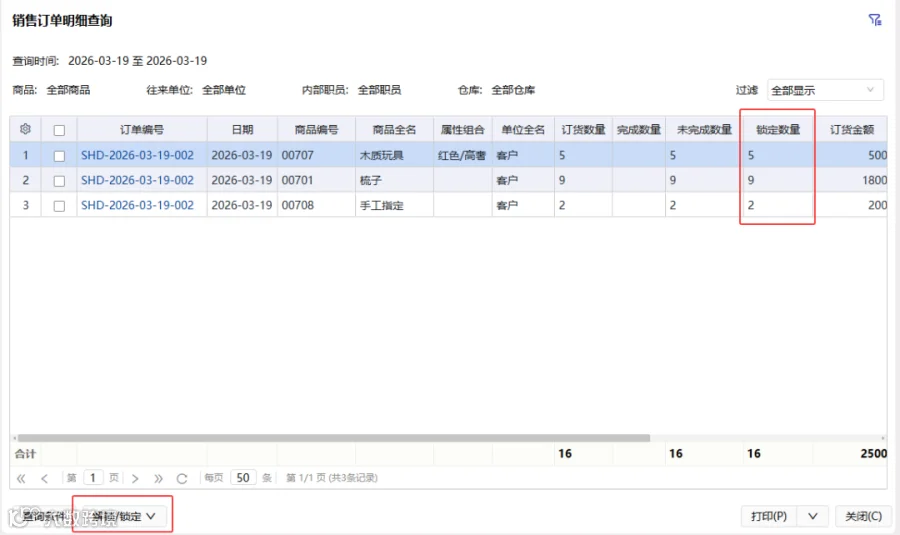Click the 查询条件 button
The height and width of the screenshot is (535, 900).
43,516
